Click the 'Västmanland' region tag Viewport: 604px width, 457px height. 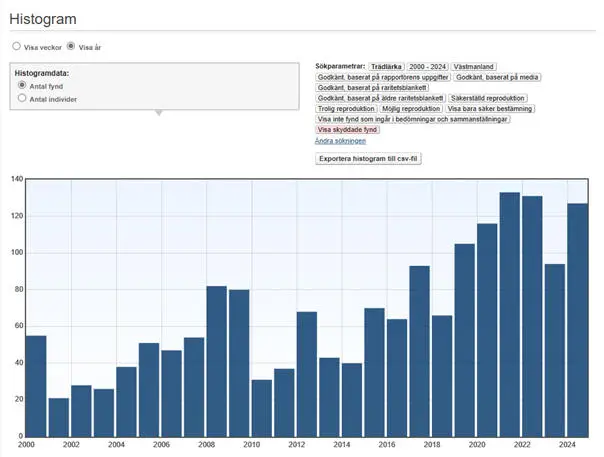click(475, 65)
